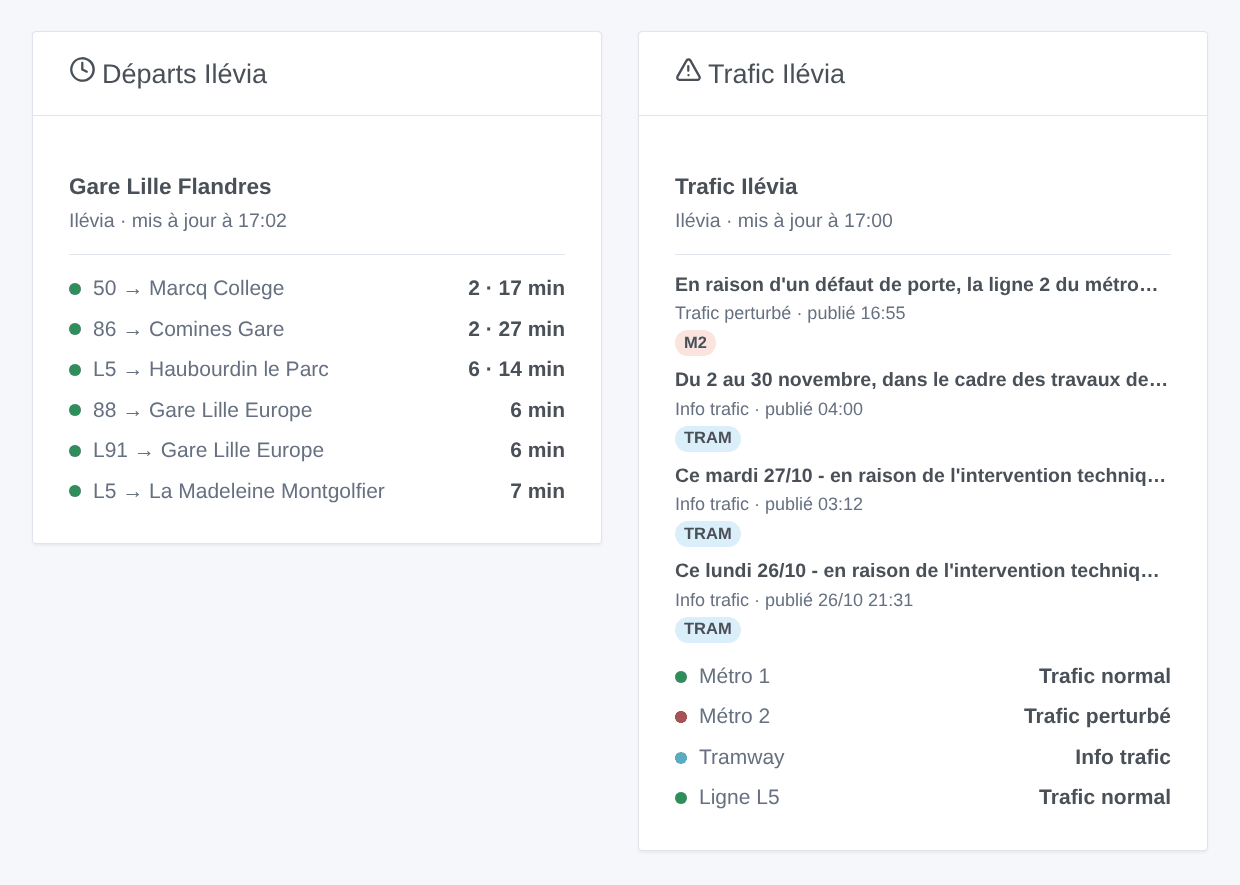
Task: Open the Du 2 au 30 novembre travaux notice
Action: [921, 380]
